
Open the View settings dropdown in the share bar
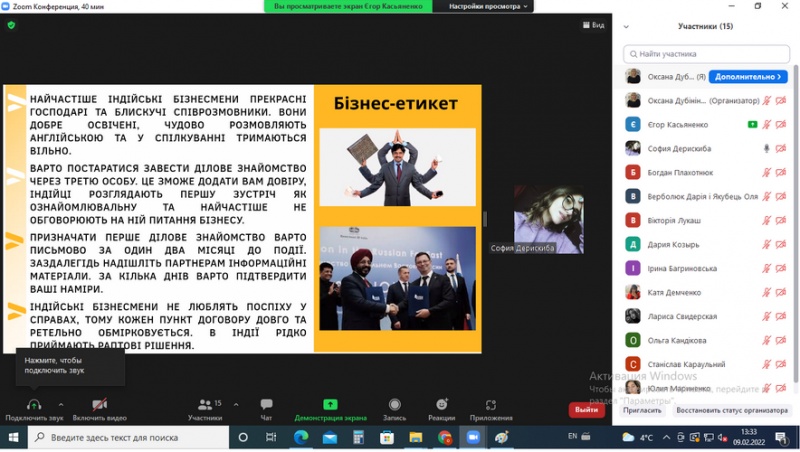488,6
